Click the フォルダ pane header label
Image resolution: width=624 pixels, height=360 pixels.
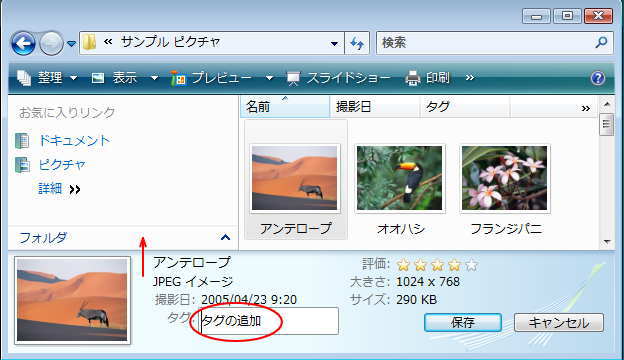pos(43,238)
